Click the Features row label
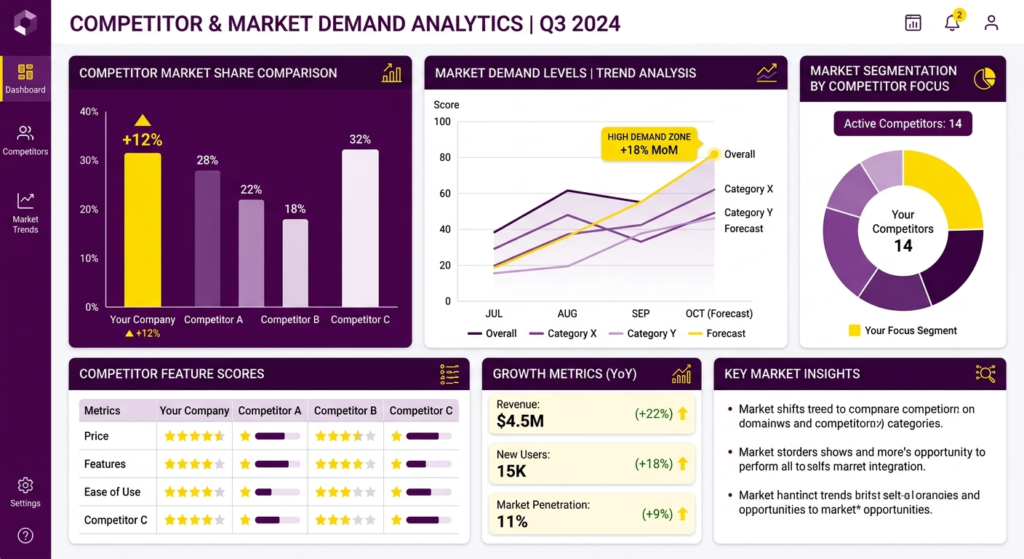Viewport: 1024px width, 559px height. [x=104, y=464]
